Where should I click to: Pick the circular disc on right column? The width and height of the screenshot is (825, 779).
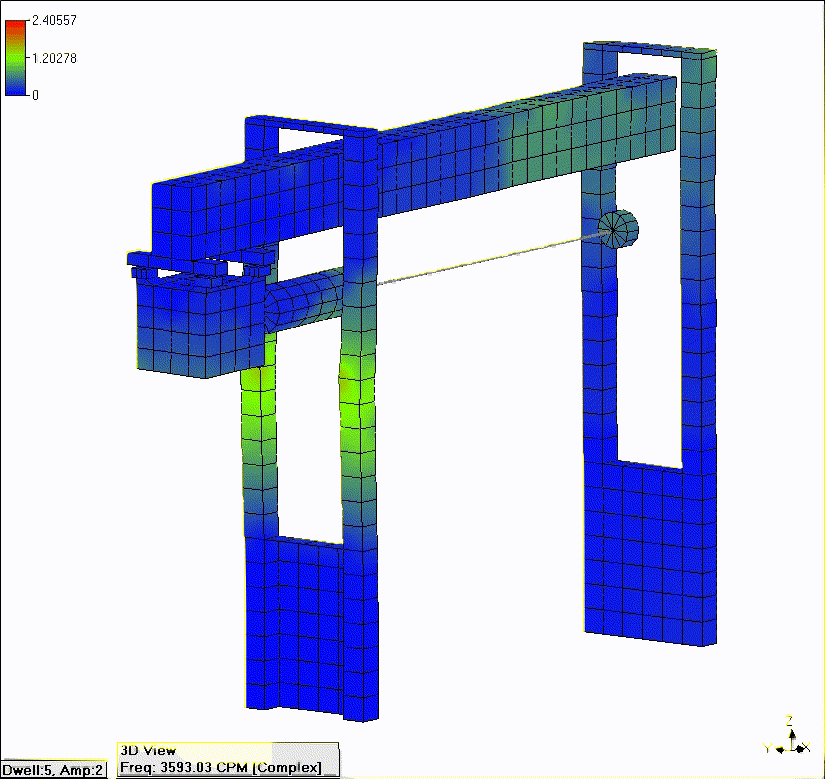(x=616, y=229)
